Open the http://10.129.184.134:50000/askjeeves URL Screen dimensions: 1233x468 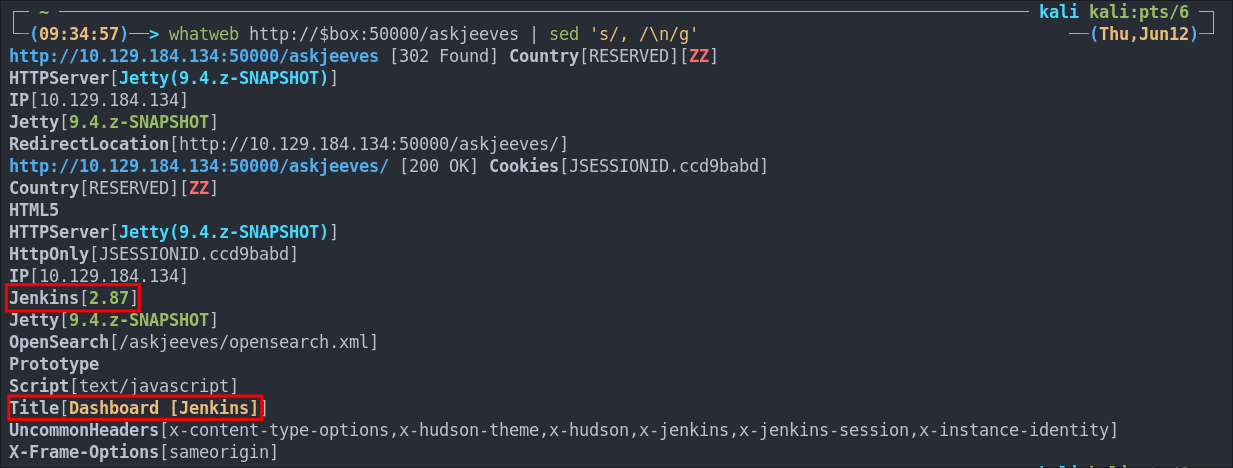coord(194,55)
